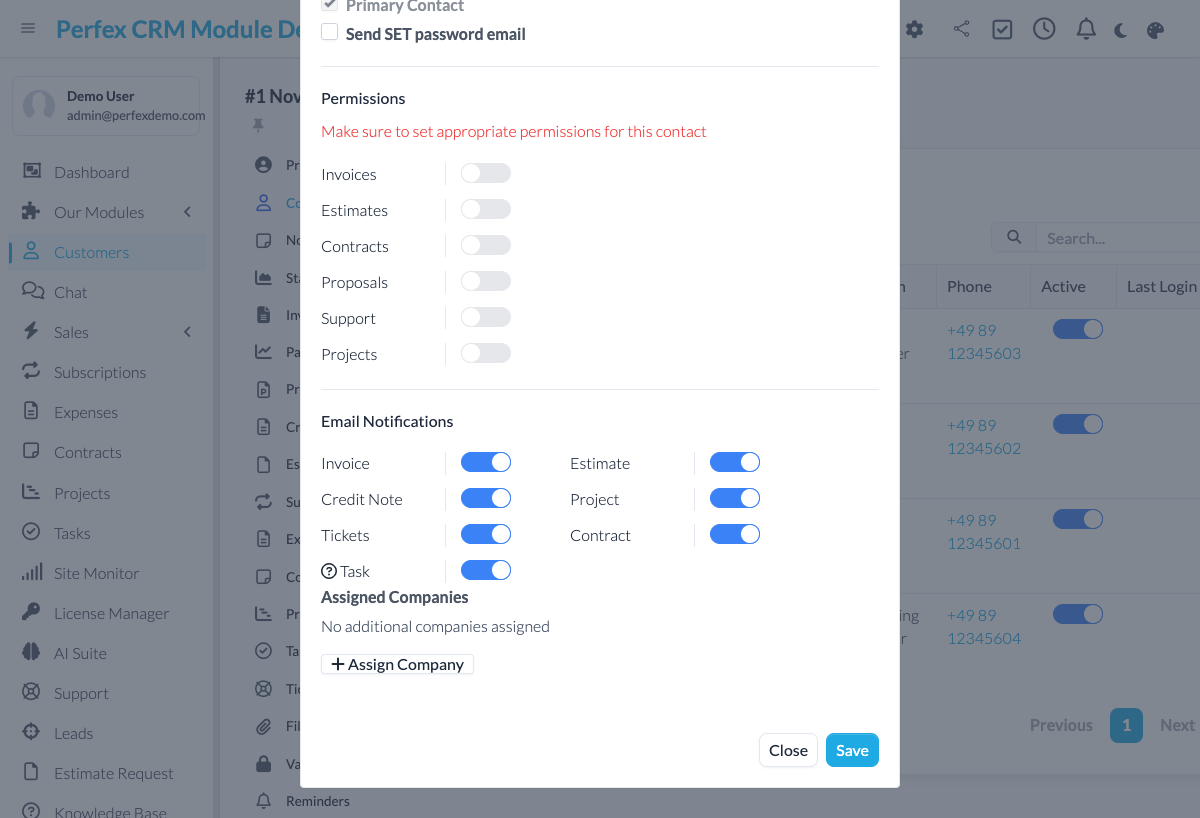
Task: Click the Task help question-mark icon
Action: (x=329, y=571)
